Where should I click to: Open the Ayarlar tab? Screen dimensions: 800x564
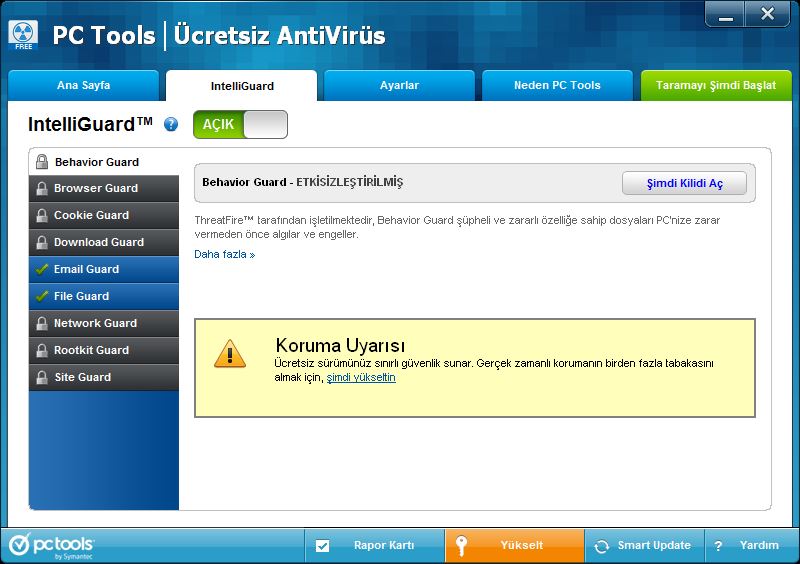click(399, 85)
